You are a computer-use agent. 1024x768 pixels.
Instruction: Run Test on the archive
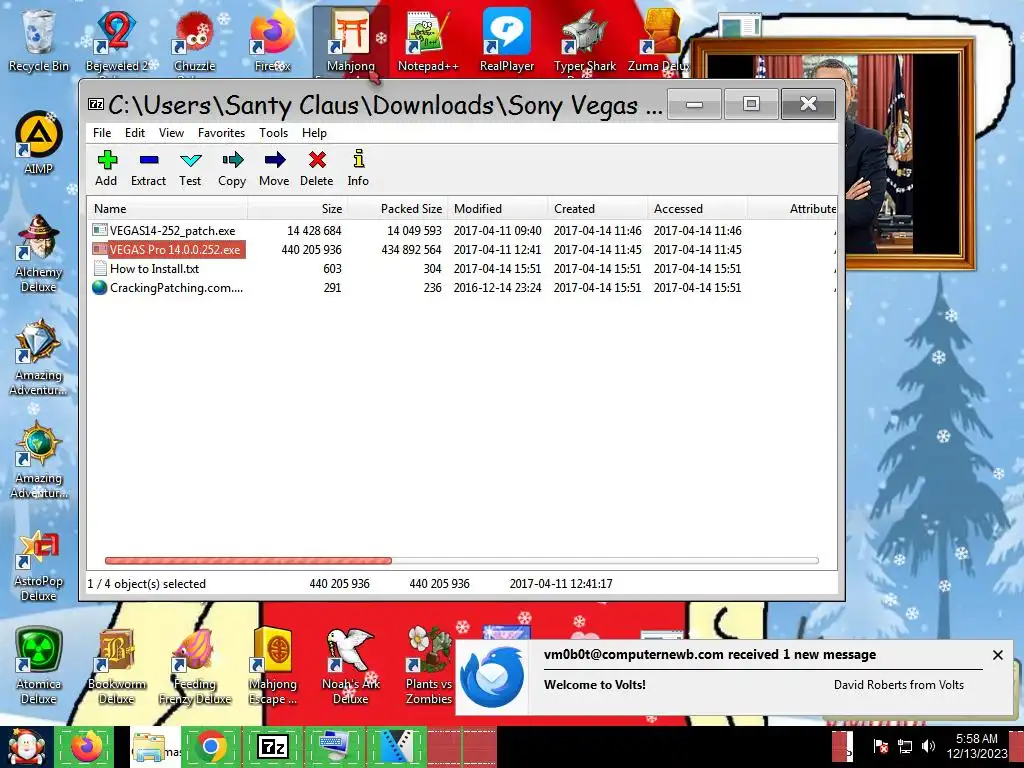pyautogui.click(x=190, y=168)
